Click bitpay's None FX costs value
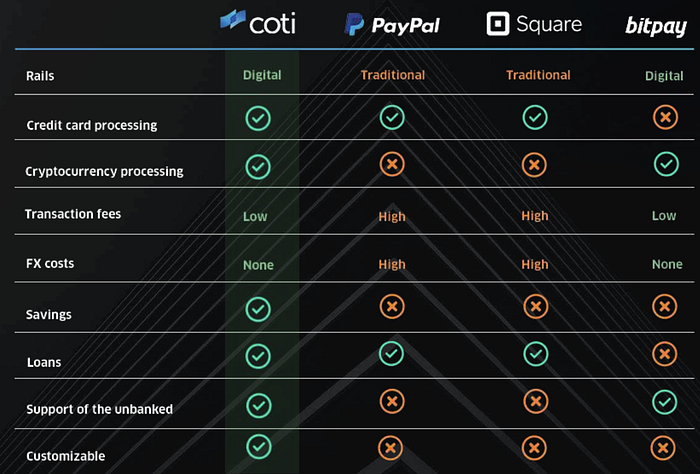 pyautogui.click(x=667, y=264)
